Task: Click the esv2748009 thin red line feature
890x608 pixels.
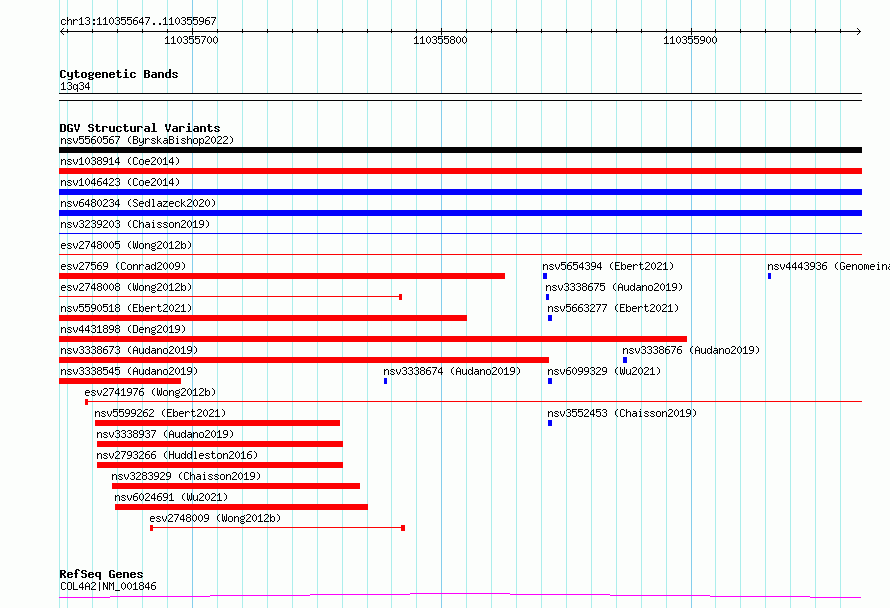Action: [277, 528]
